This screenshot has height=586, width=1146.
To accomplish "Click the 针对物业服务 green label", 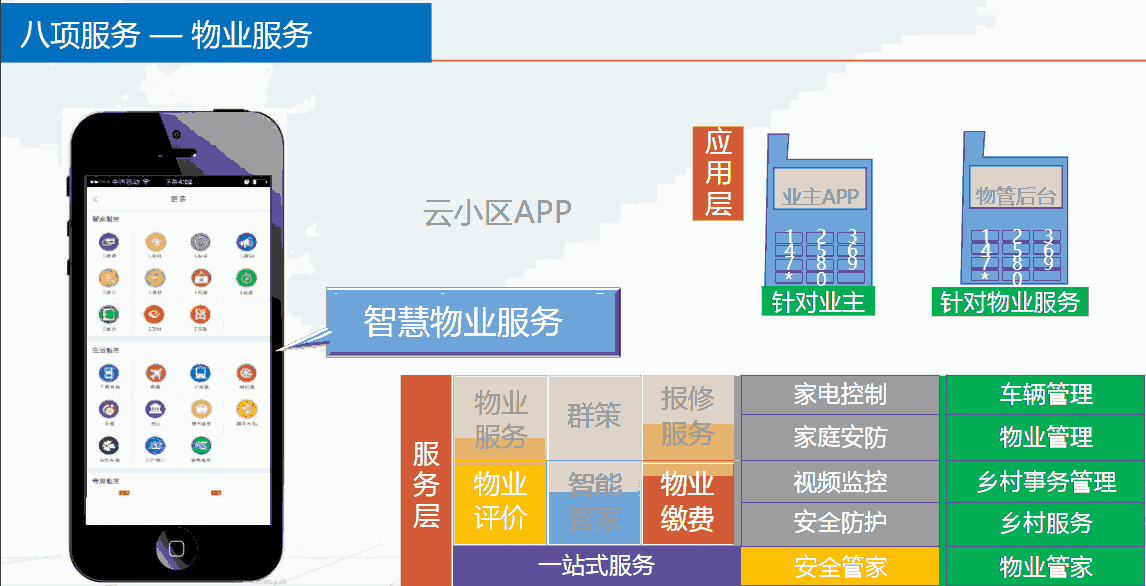I will point(1010,302).
